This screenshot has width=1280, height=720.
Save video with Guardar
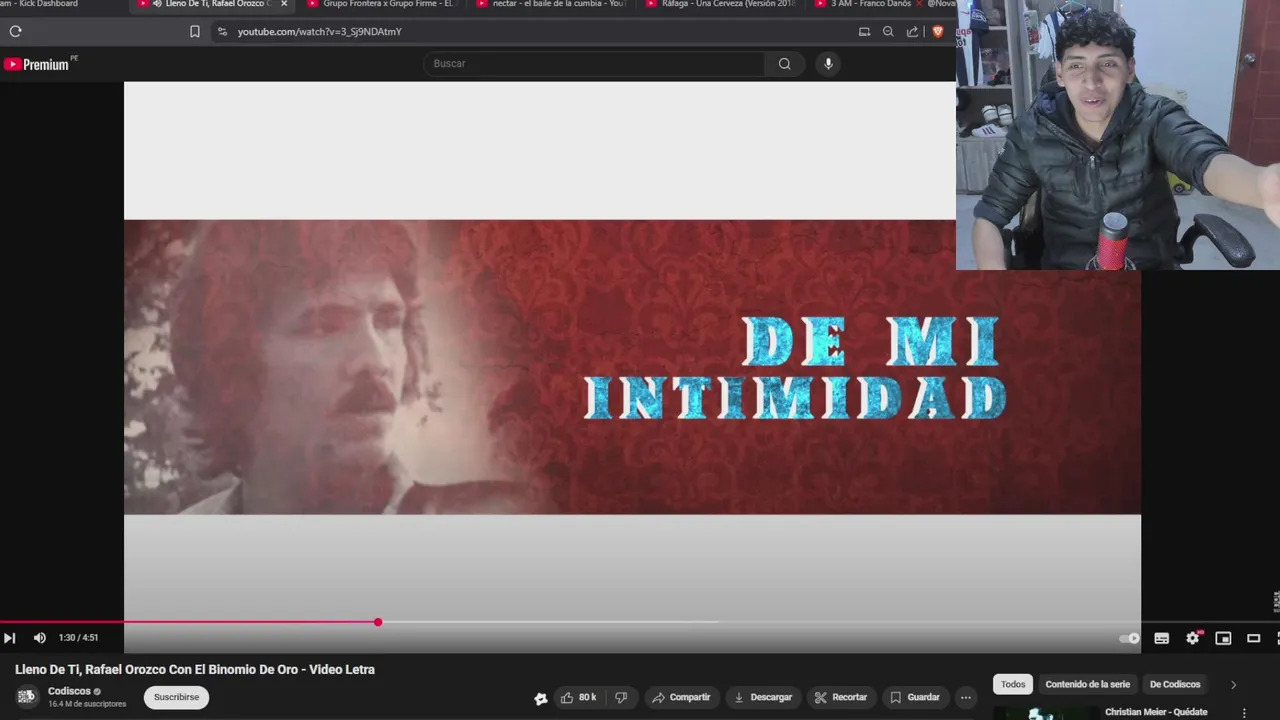915,697
